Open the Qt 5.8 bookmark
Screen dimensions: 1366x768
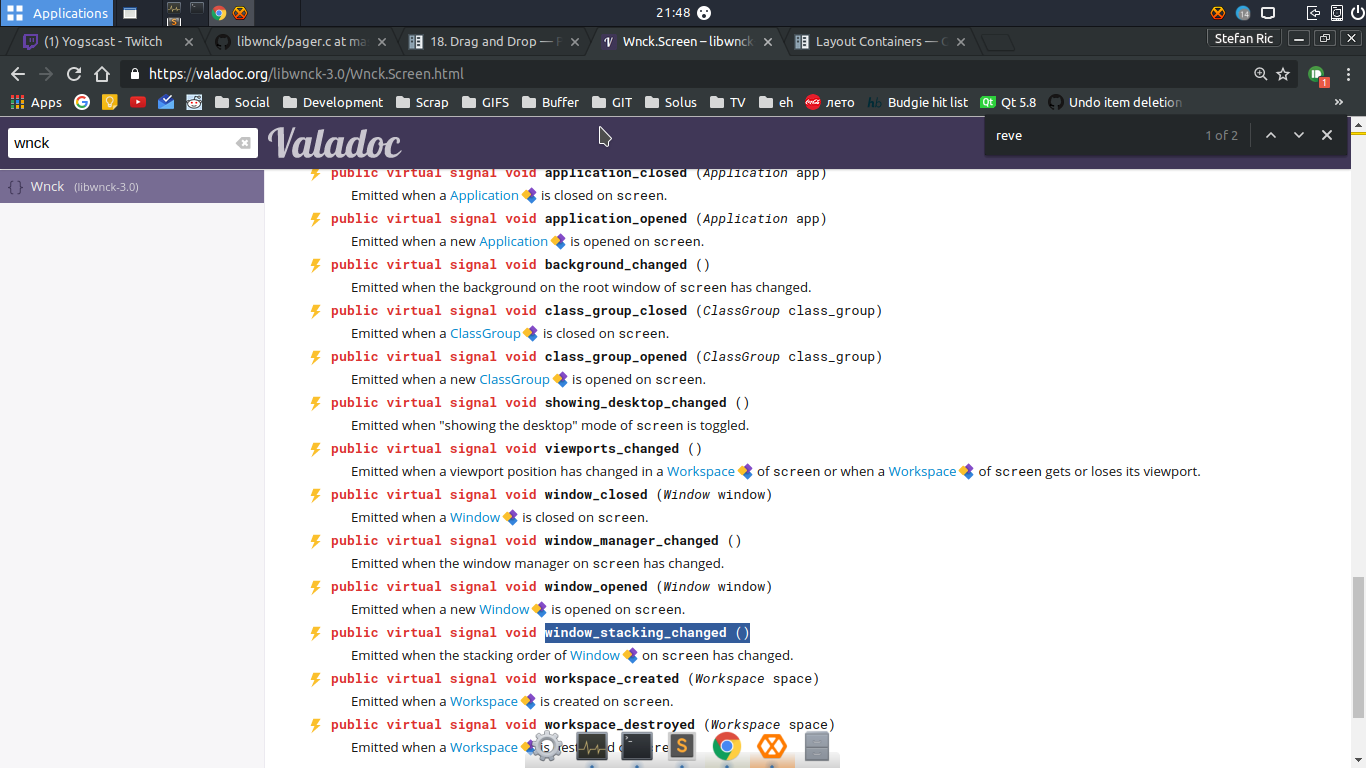click(x=1008, y=102)
